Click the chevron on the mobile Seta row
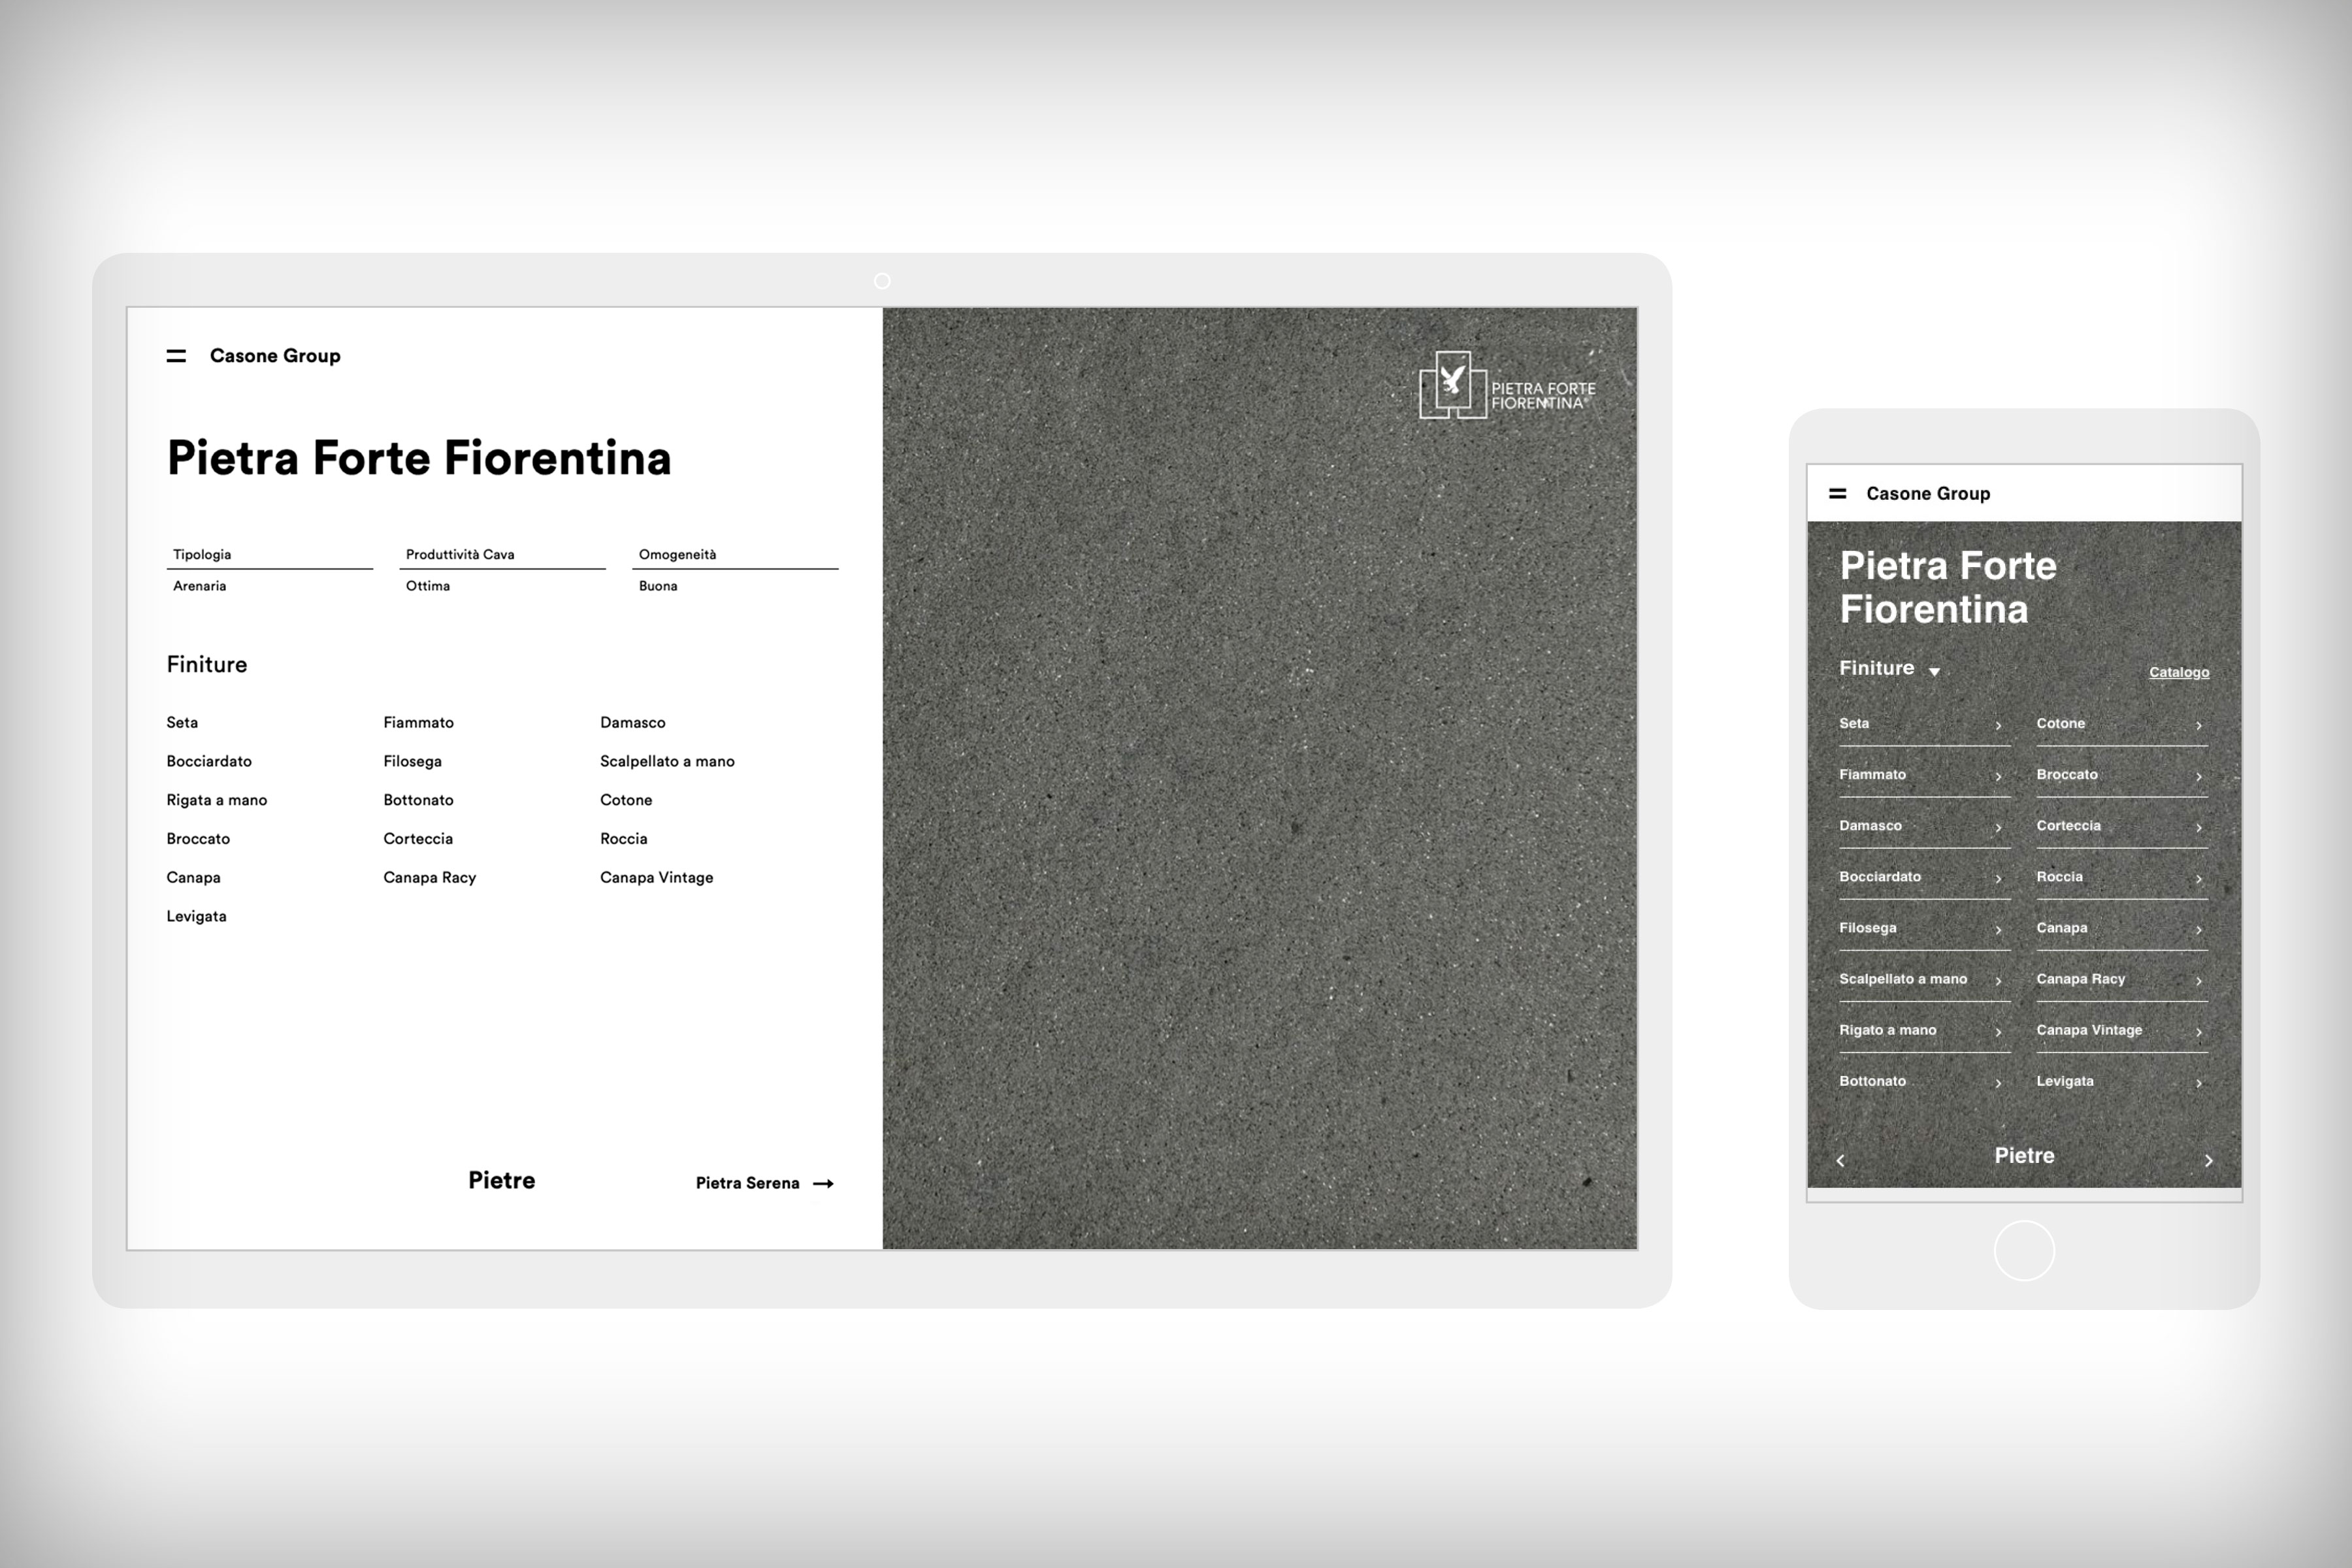 1998,726
